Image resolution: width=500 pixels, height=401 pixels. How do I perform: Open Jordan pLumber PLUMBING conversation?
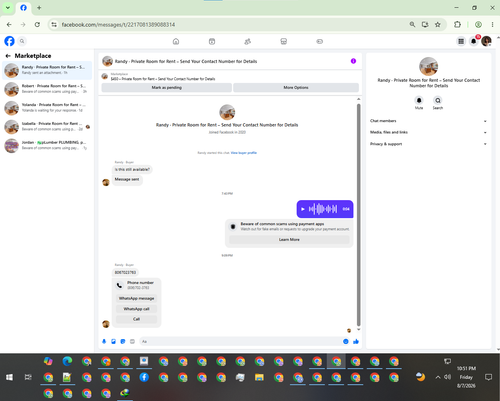coord(47,145)
